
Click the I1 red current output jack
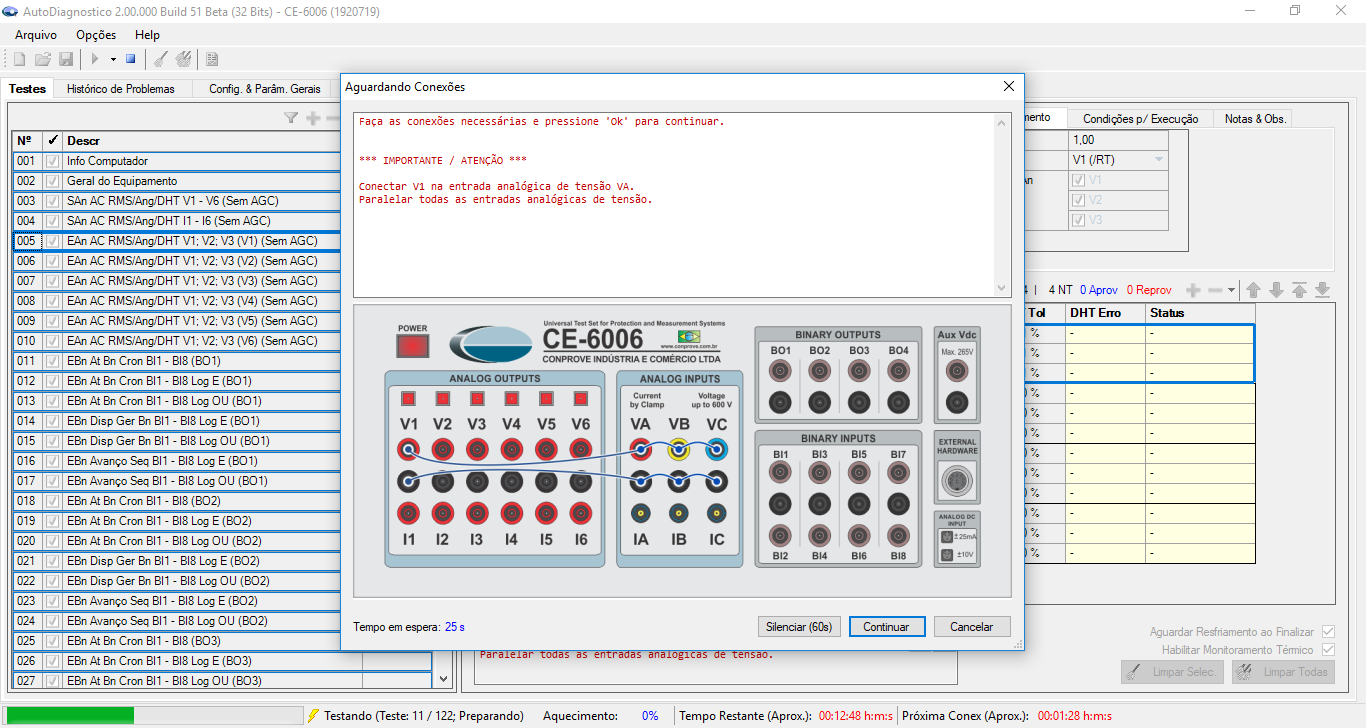click(x=408, y=514)
